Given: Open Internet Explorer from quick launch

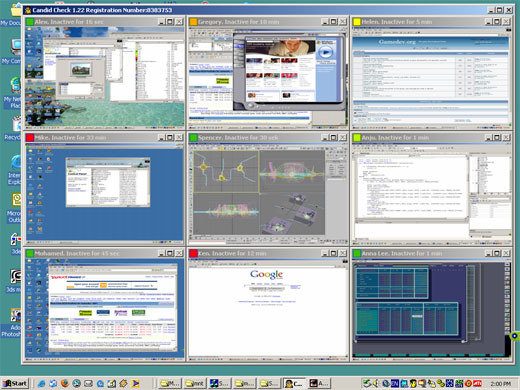Looking at the screenshot, I should 41,383.
